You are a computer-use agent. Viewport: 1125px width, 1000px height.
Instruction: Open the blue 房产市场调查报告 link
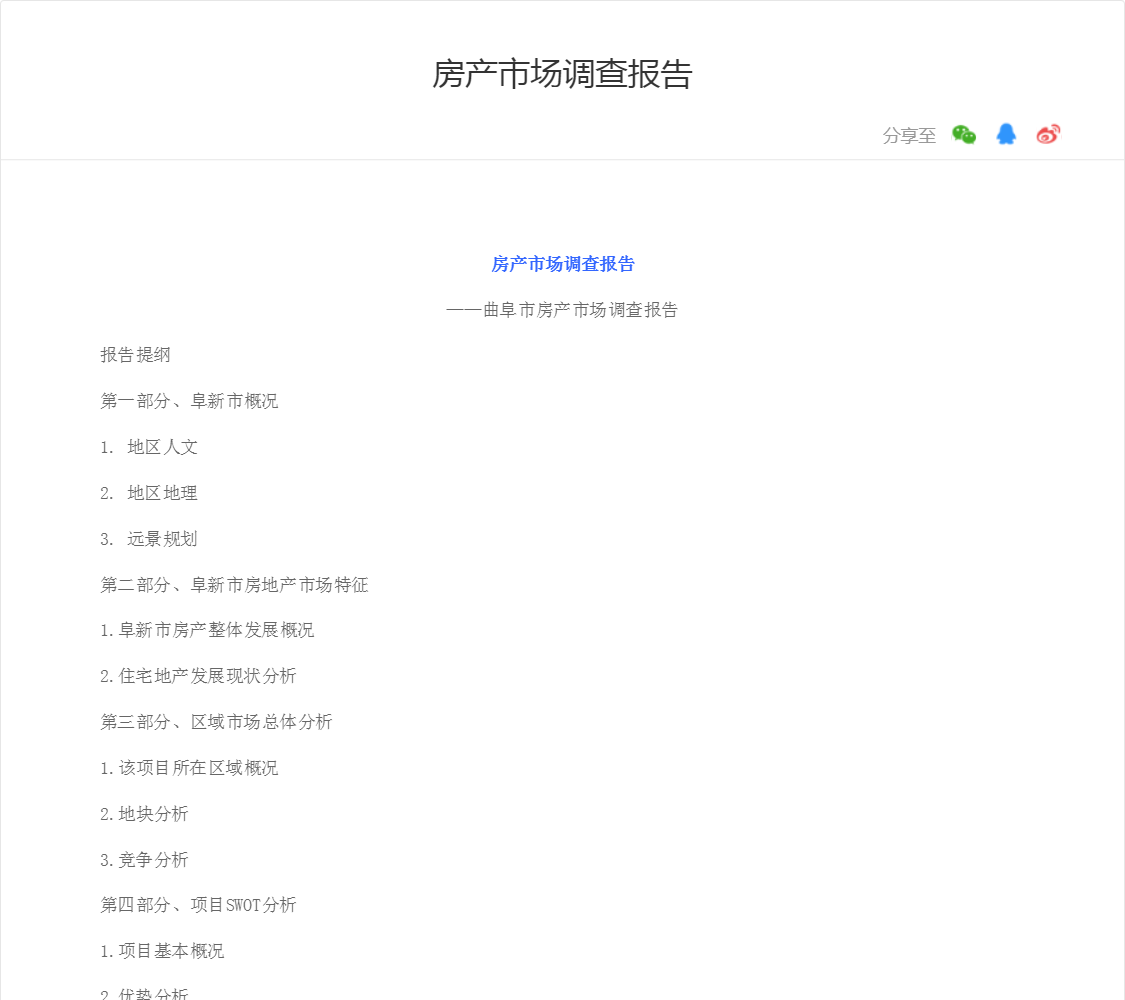click(x=562, y=264)
